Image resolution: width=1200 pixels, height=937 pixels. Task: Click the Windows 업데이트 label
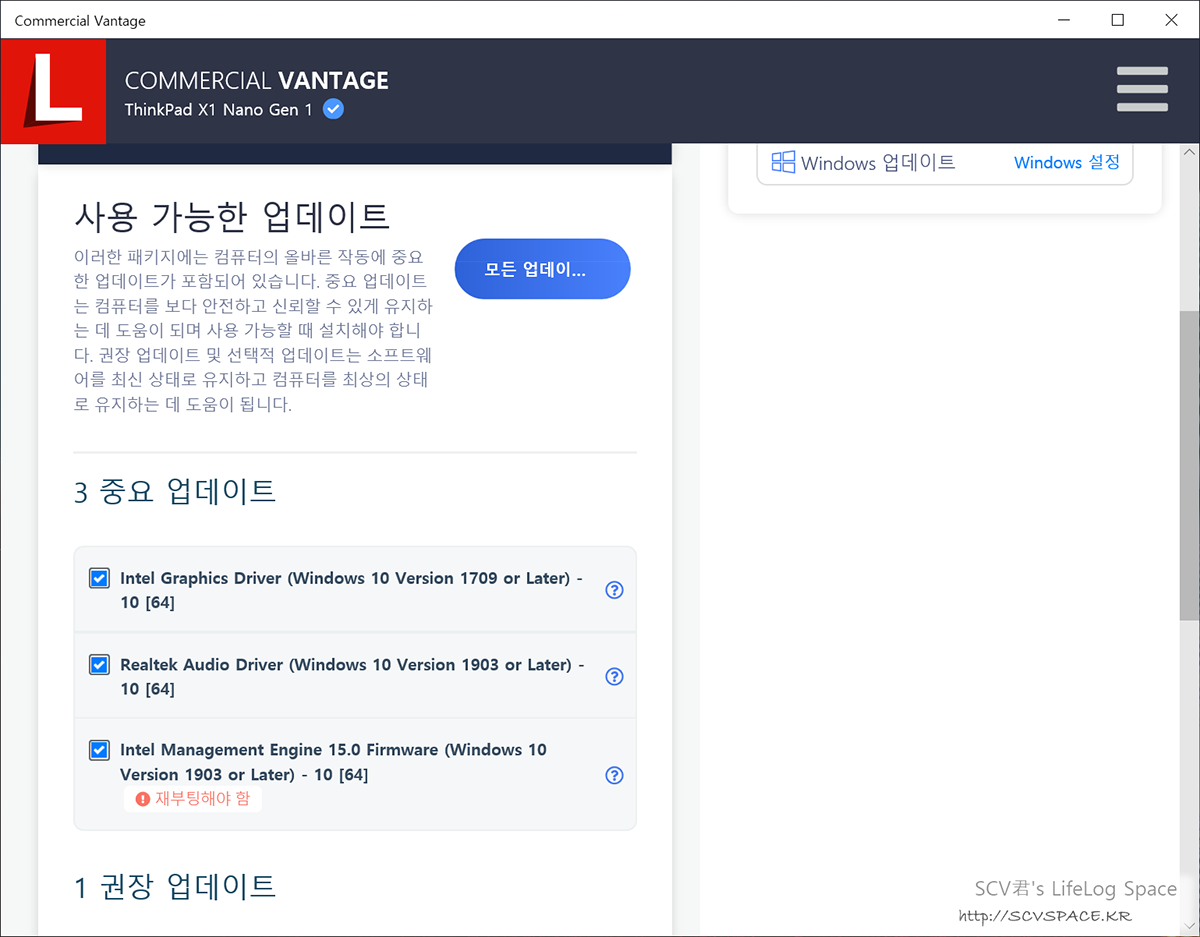coord(878,162)
